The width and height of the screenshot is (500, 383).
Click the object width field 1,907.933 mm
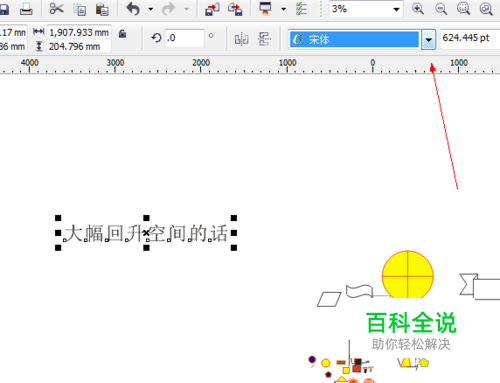(79, 32)
